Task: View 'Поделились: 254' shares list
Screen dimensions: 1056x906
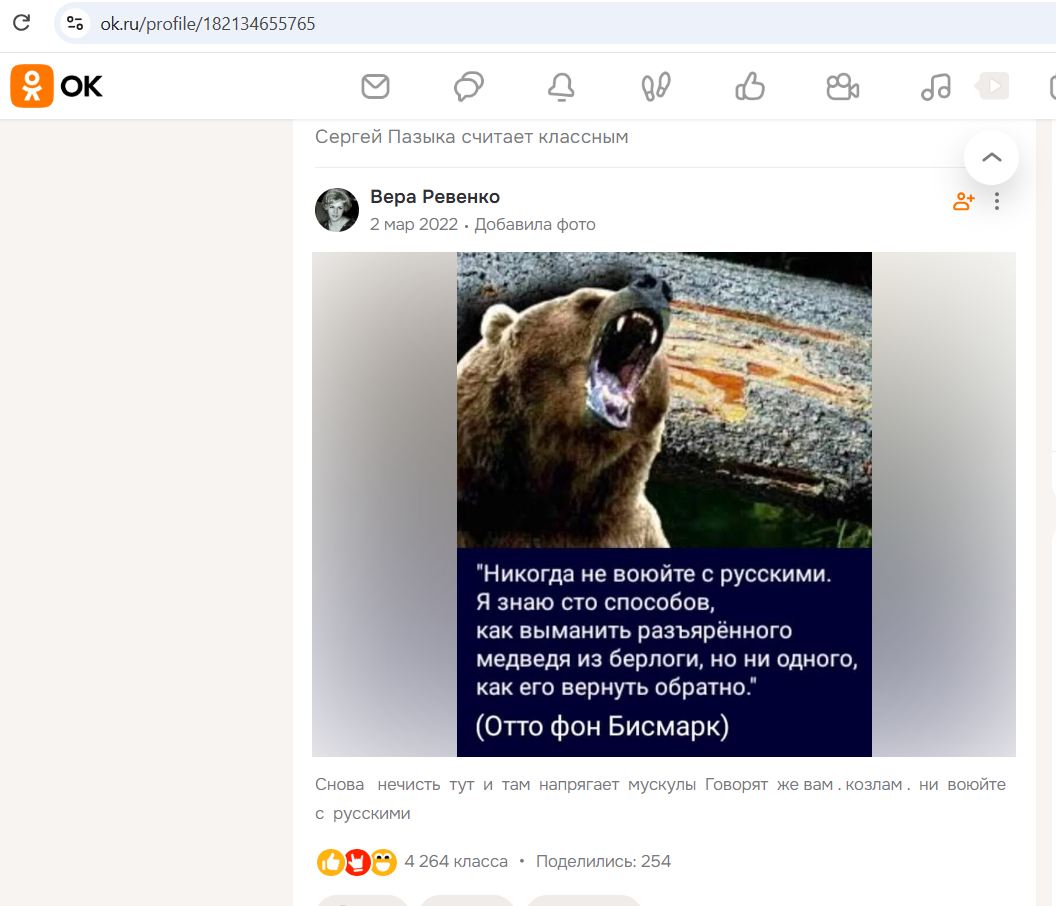Action: 603,862
